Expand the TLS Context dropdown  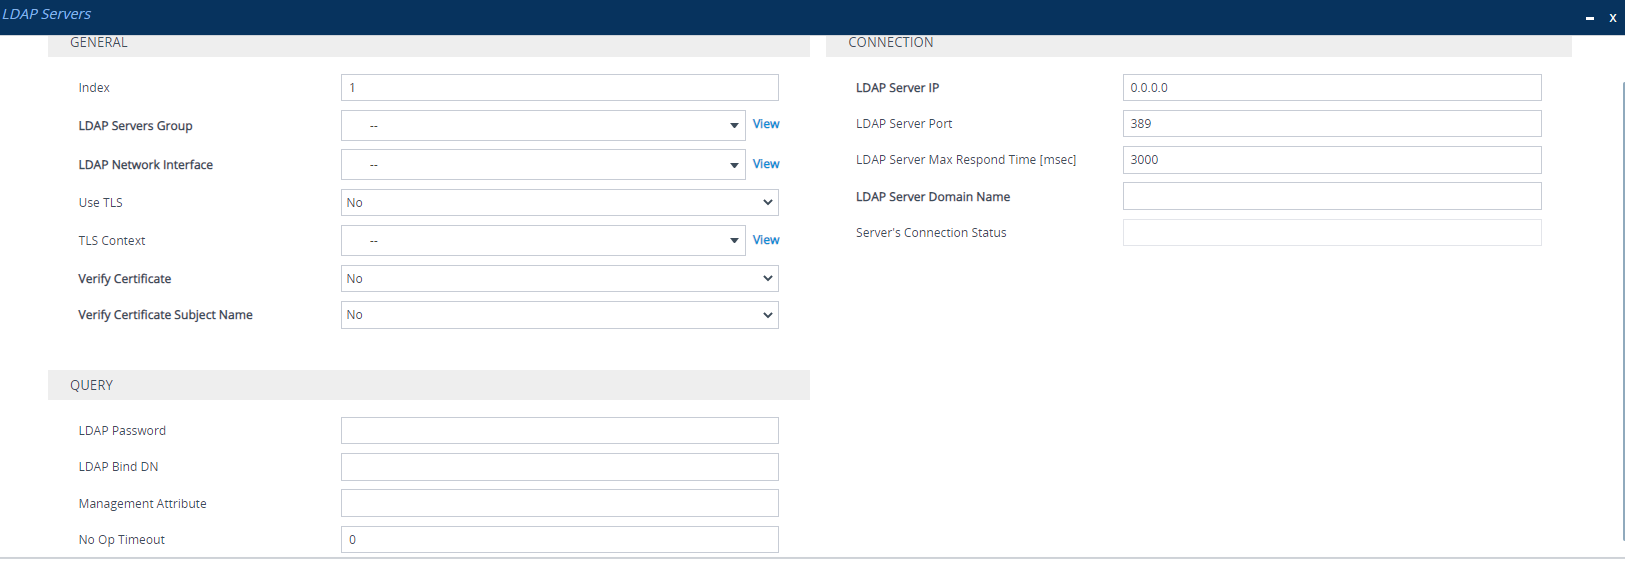click(x=542, y=241)
